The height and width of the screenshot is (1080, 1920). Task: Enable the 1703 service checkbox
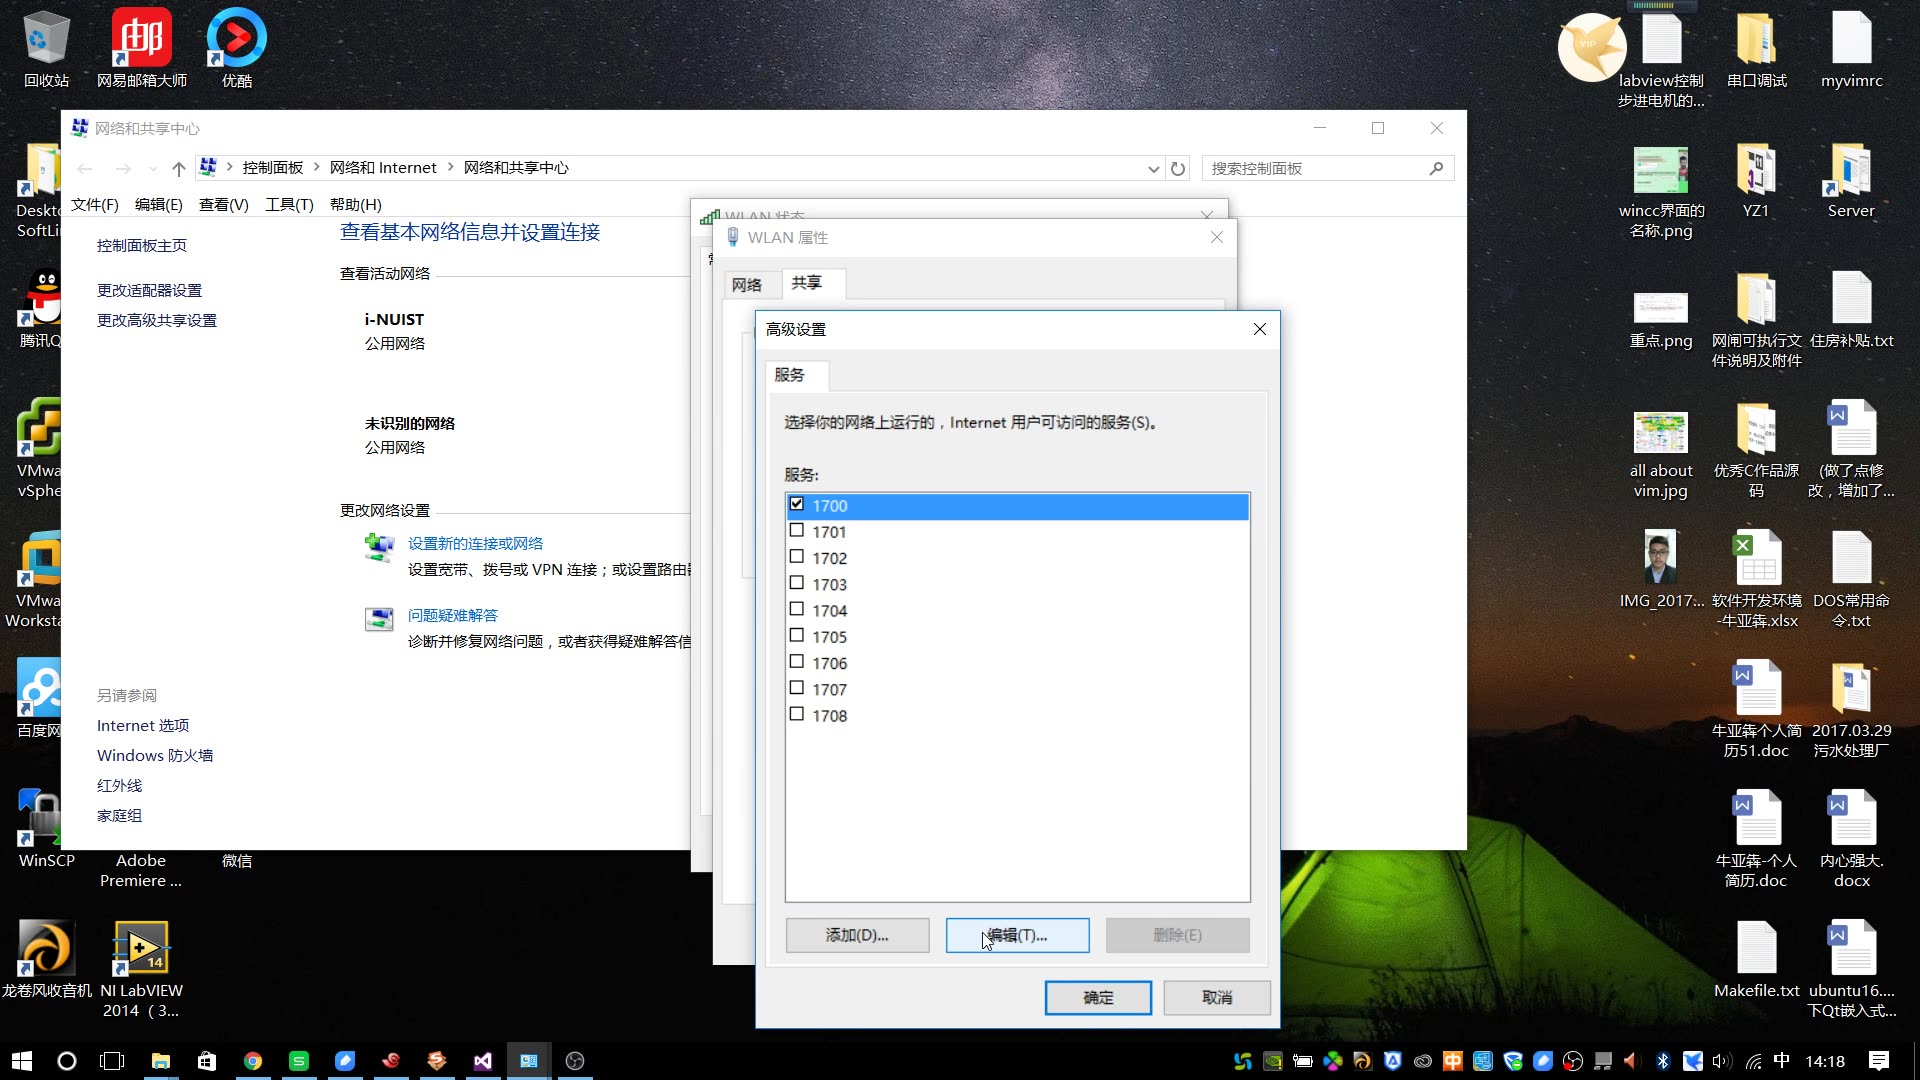[x=797, y=583]
